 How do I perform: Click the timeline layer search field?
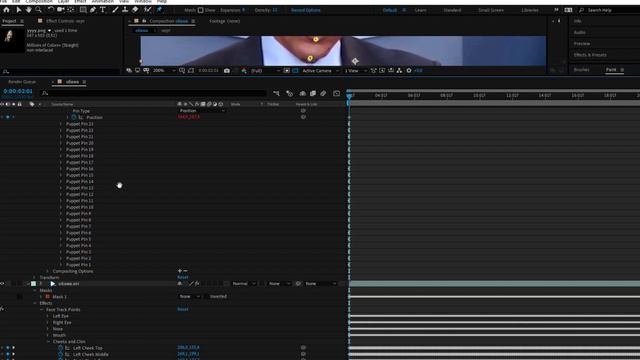click(154, 93)
